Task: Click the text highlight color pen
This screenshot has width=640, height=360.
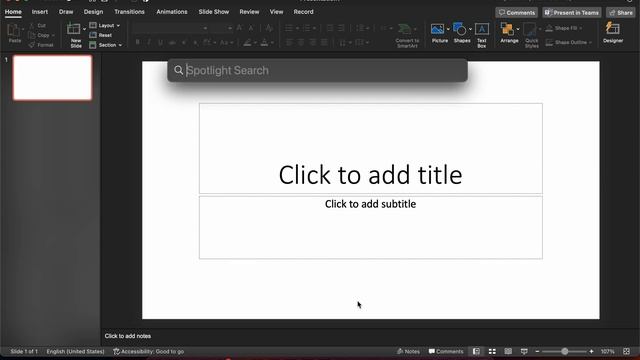Action: click(247, 42)
